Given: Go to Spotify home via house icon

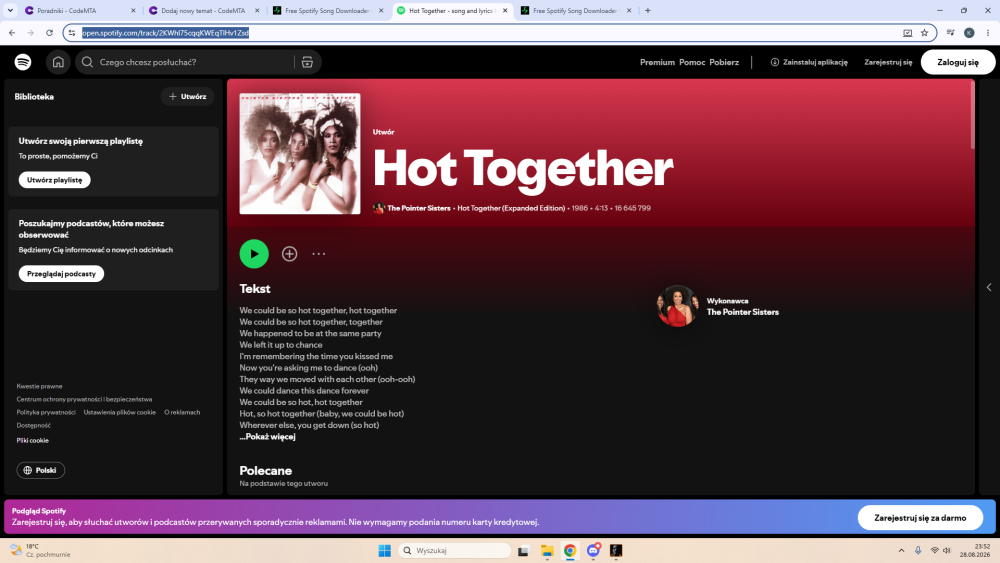Looking at the screenshot, I should coord(58,62).
